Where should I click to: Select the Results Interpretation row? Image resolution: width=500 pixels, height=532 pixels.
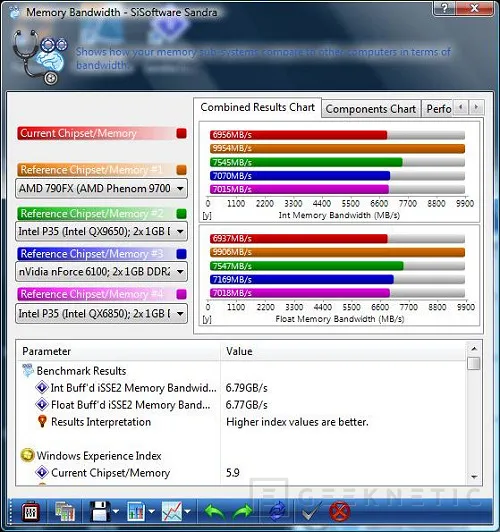coord(242,422)
